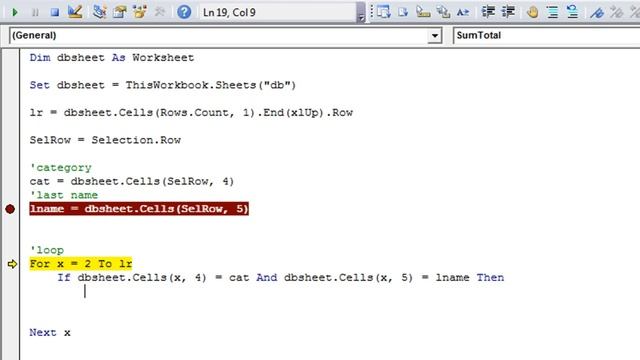The height and width of the screenshot is (360, 640).
Task: Click the green 'last name comment
Action: click(x=64, y=195)
